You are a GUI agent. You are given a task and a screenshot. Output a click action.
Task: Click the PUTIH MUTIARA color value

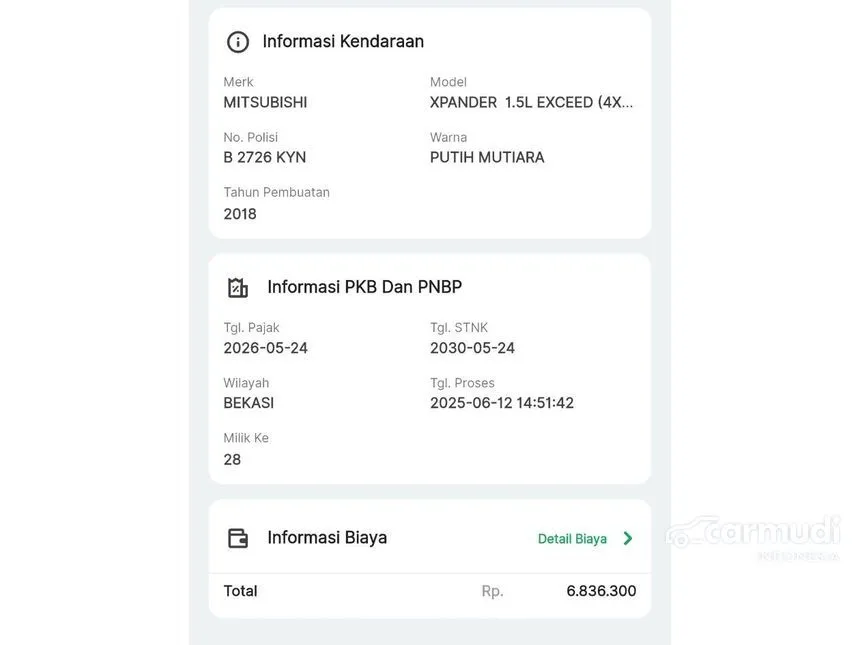487,157
